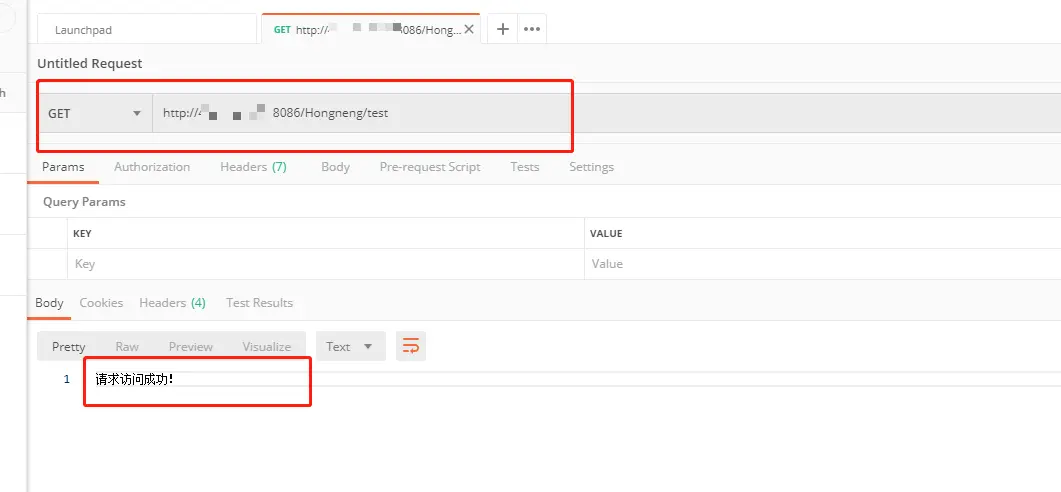Open the Test Results tab
Viewport: 1061px width, 492px height.
tap(259, 303)
